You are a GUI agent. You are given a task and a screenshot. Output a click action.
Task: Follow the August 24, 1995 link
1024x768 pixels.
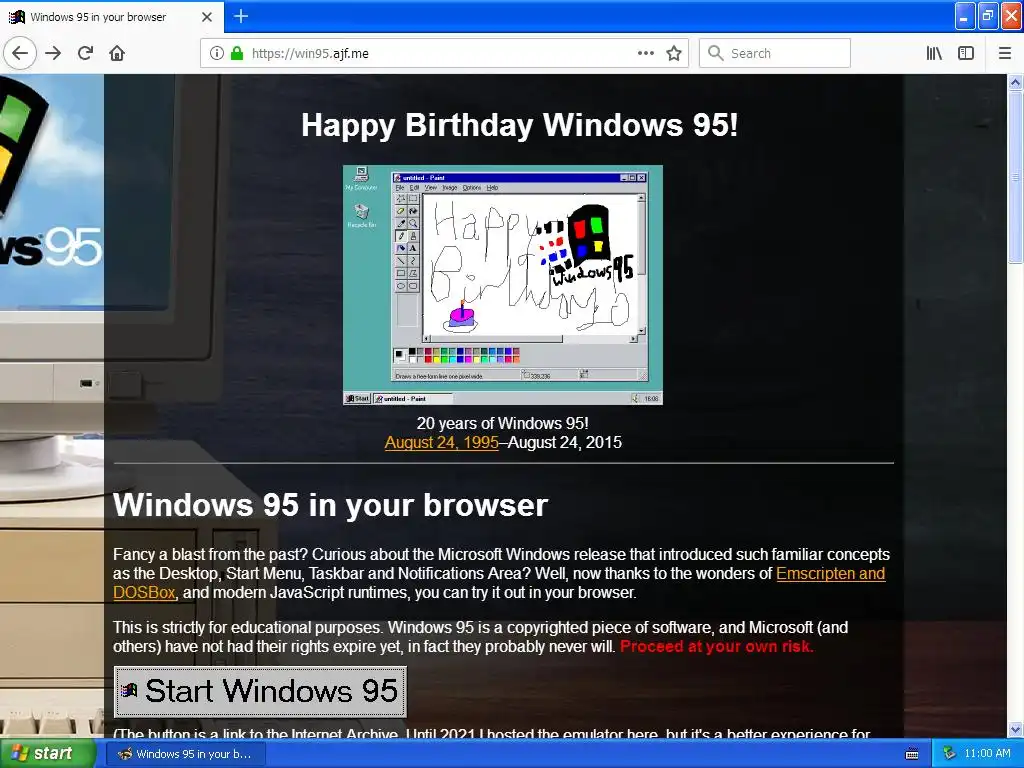441,442
